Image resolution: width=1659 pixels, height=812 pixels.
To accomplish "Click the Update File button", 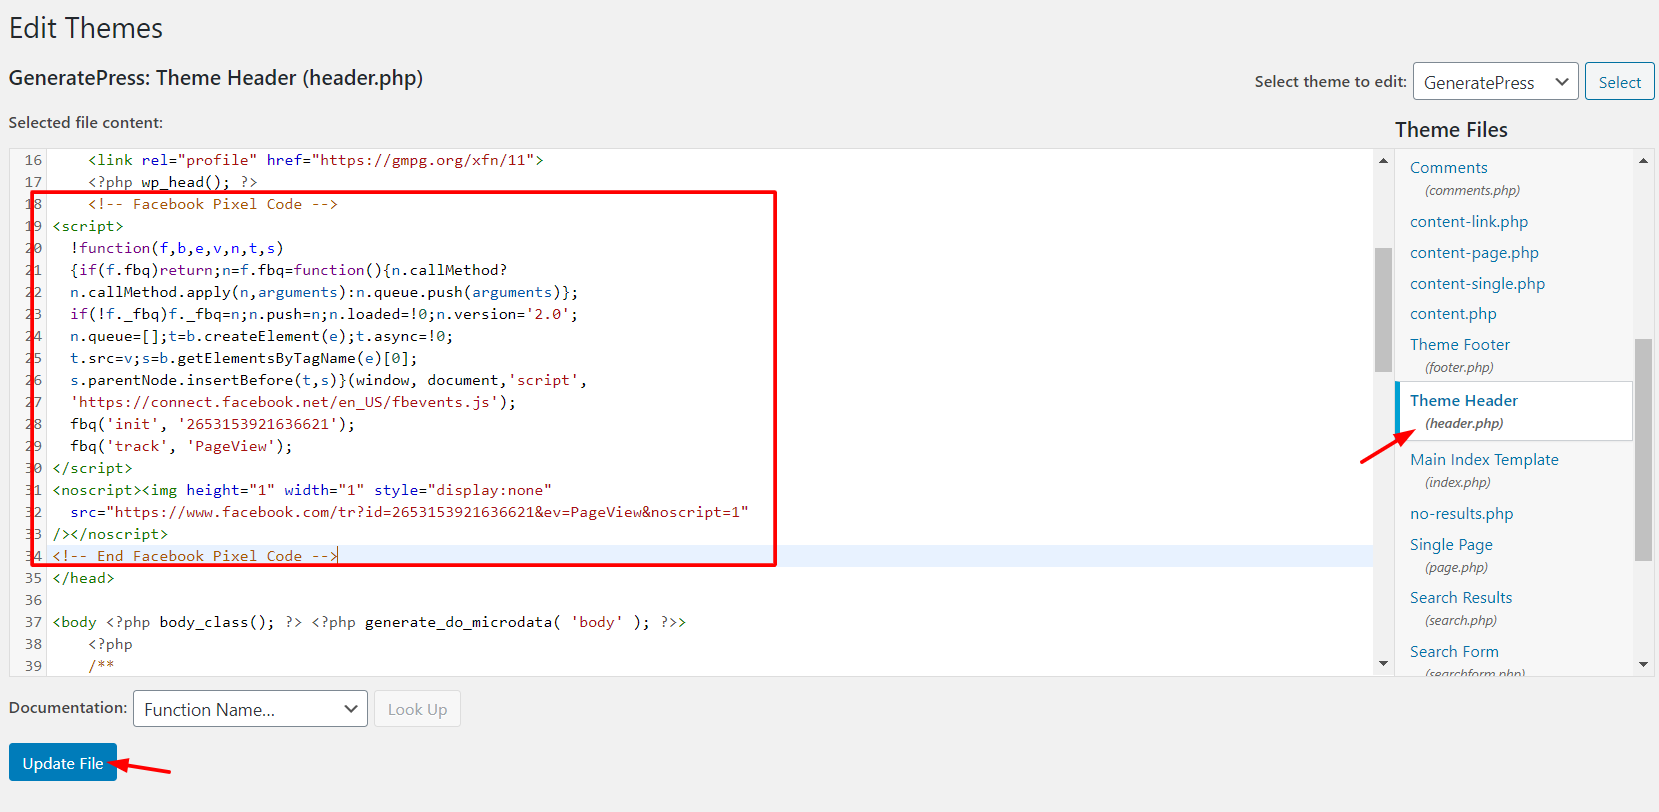I will tap(62, 763).
